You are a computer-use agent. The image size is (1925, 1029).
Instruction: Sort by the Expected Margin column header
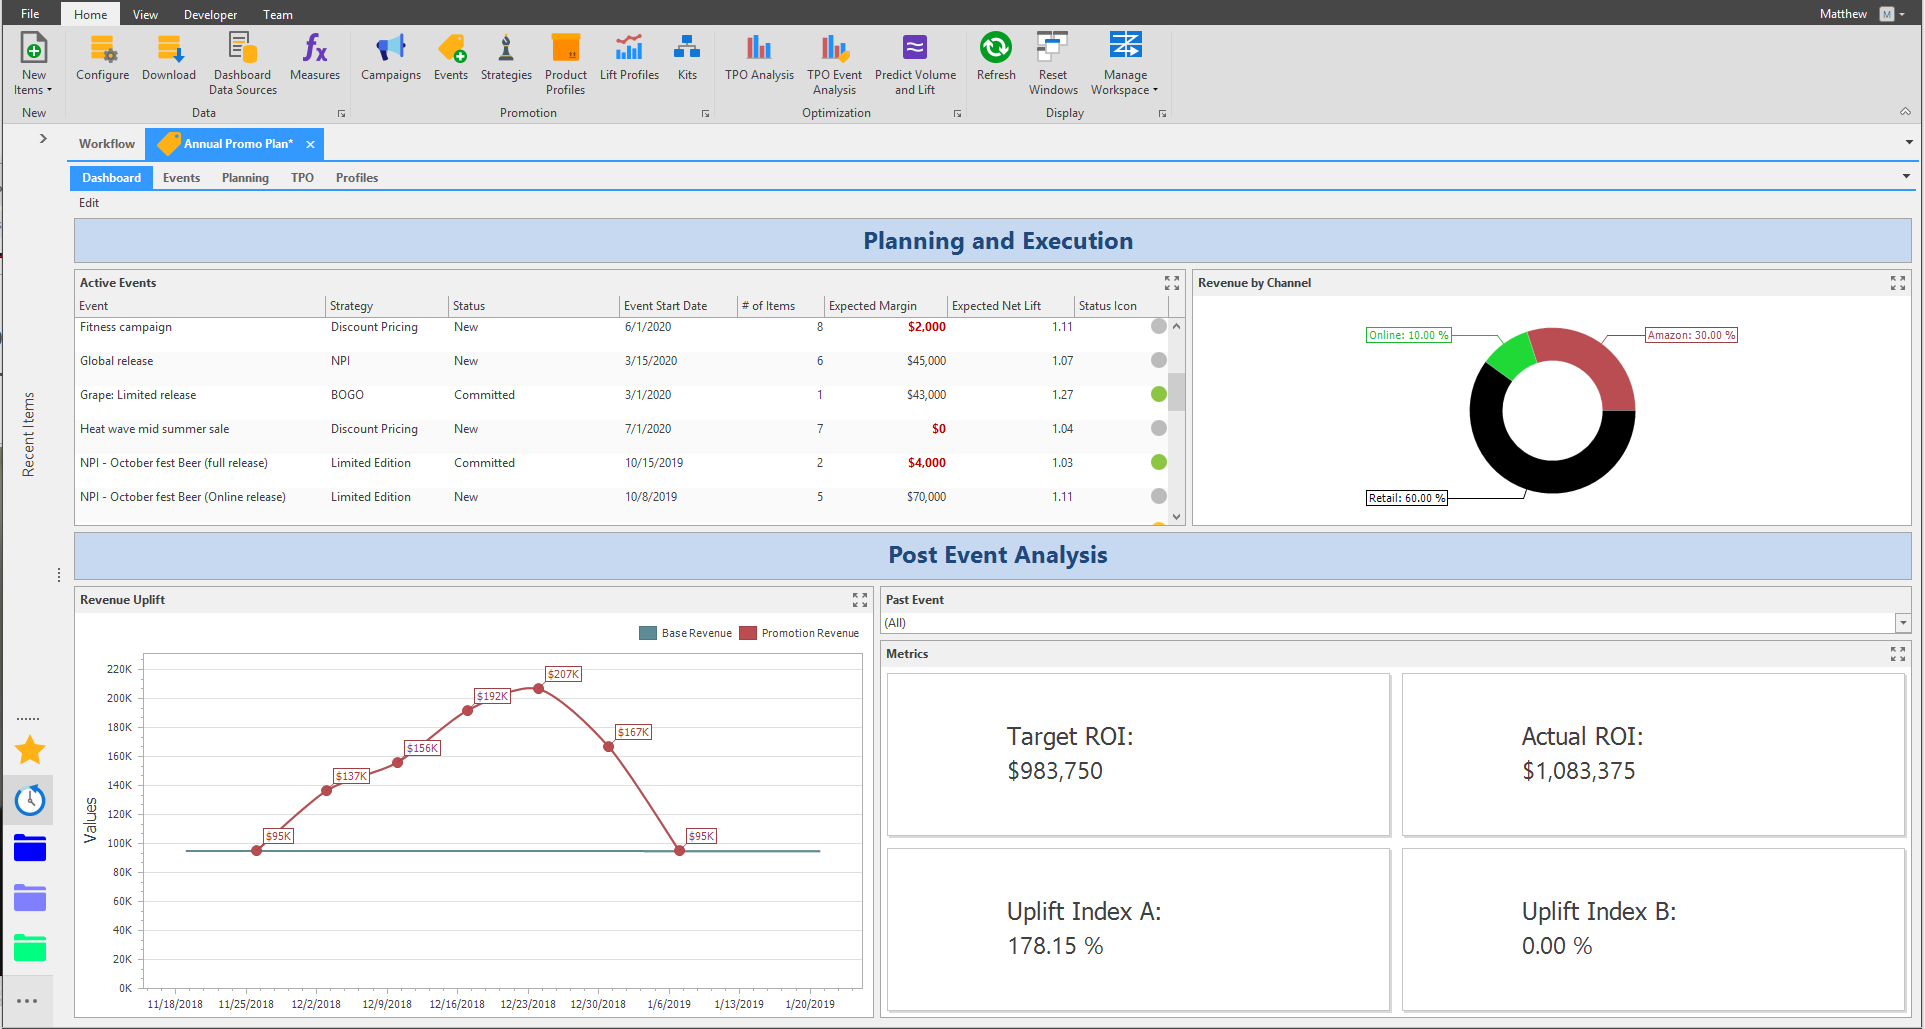[885, 306]
